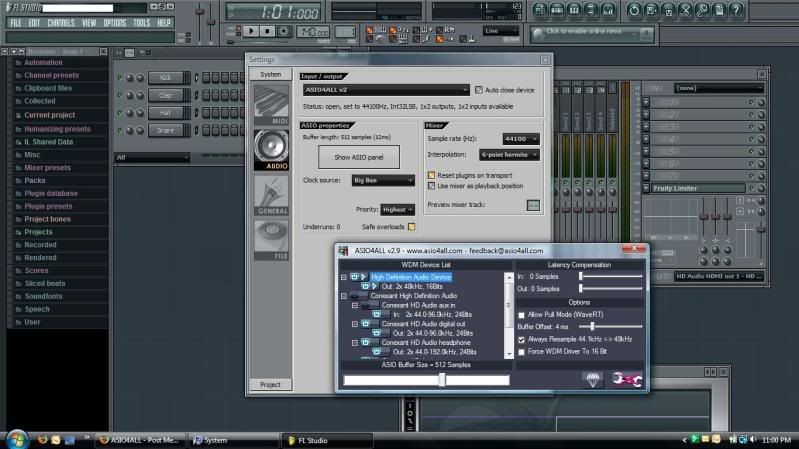This screenshot has width=799, height=449.
Task: Select AUDIO settings speaker icon
Action: [271, 150]
